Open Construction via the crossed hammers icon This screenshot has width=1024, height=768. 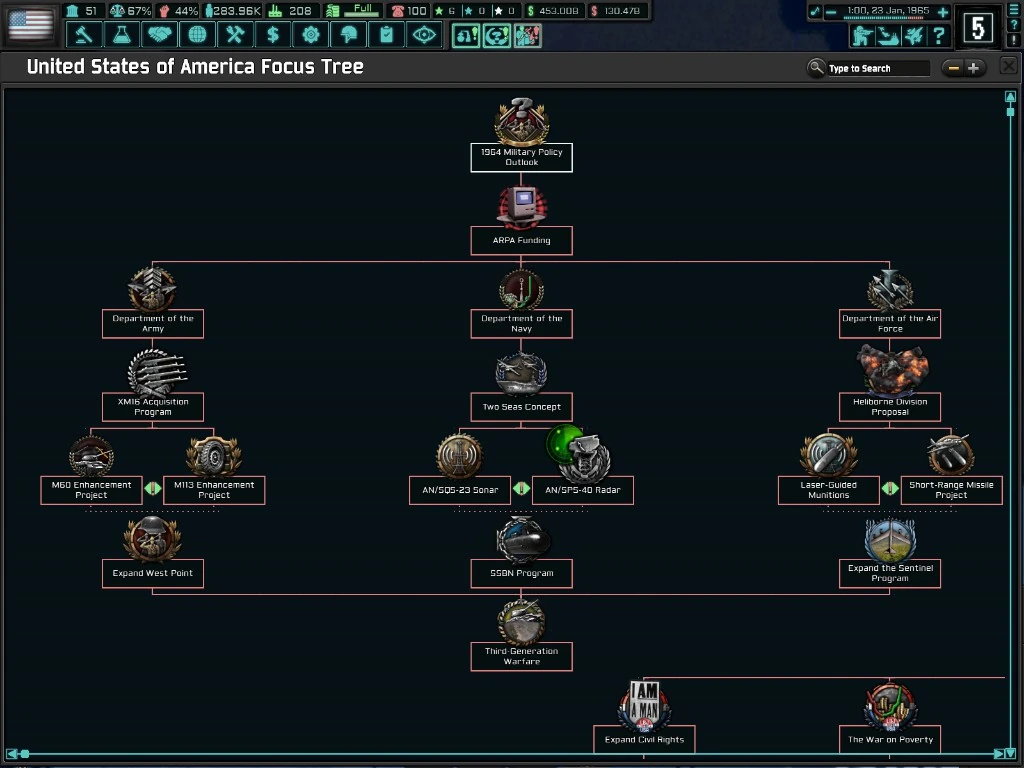(235, 33)
